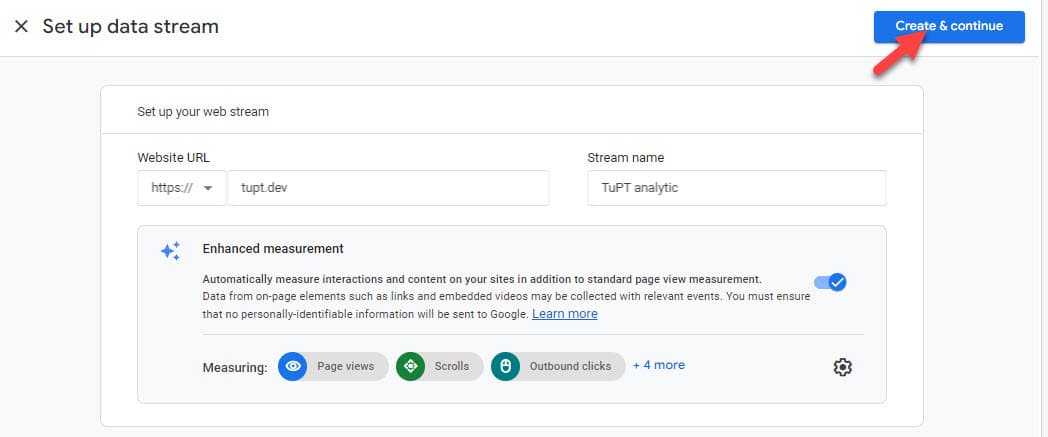Image resolution: width=1048 pixels, height=437 pixels.
Task: Click the Page views eye icon
Action: tap(293, 366)
